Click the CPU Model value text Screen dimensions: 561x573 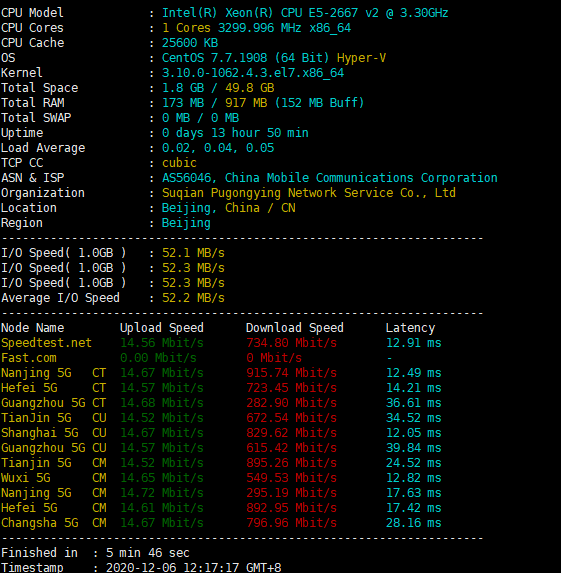305,13
